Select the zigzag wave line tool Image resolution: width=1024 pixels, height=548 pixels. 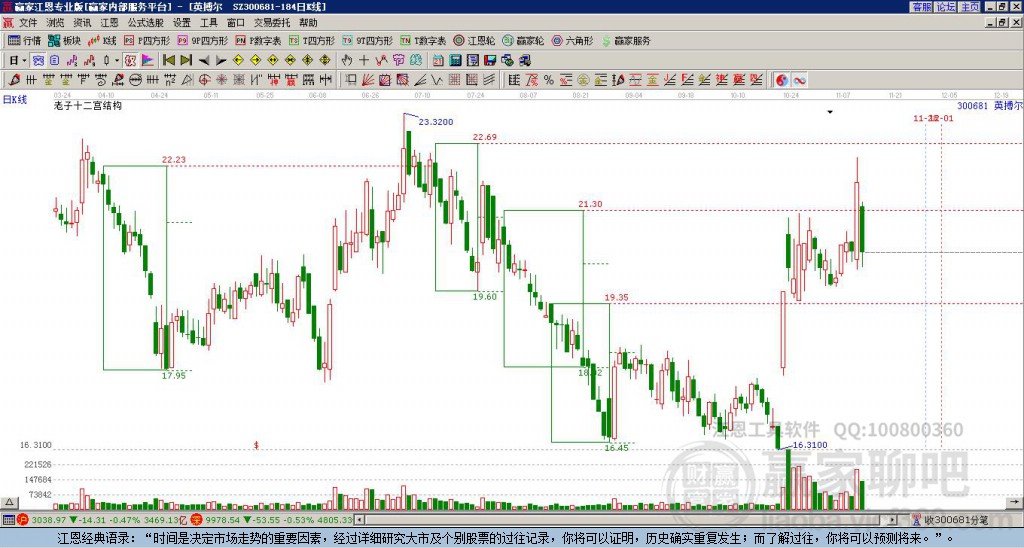click(x=437, y=80)
